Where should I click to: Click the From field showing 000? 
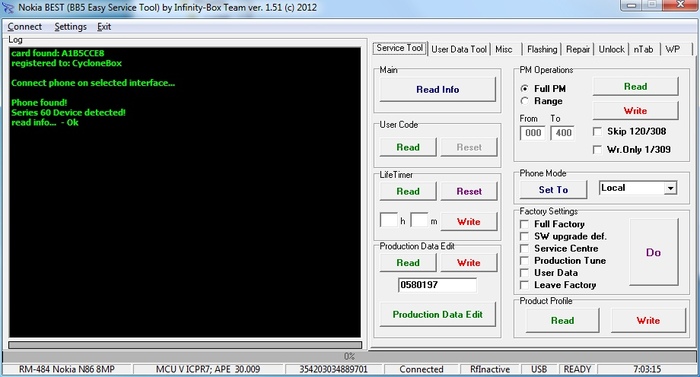pos(533,133)
